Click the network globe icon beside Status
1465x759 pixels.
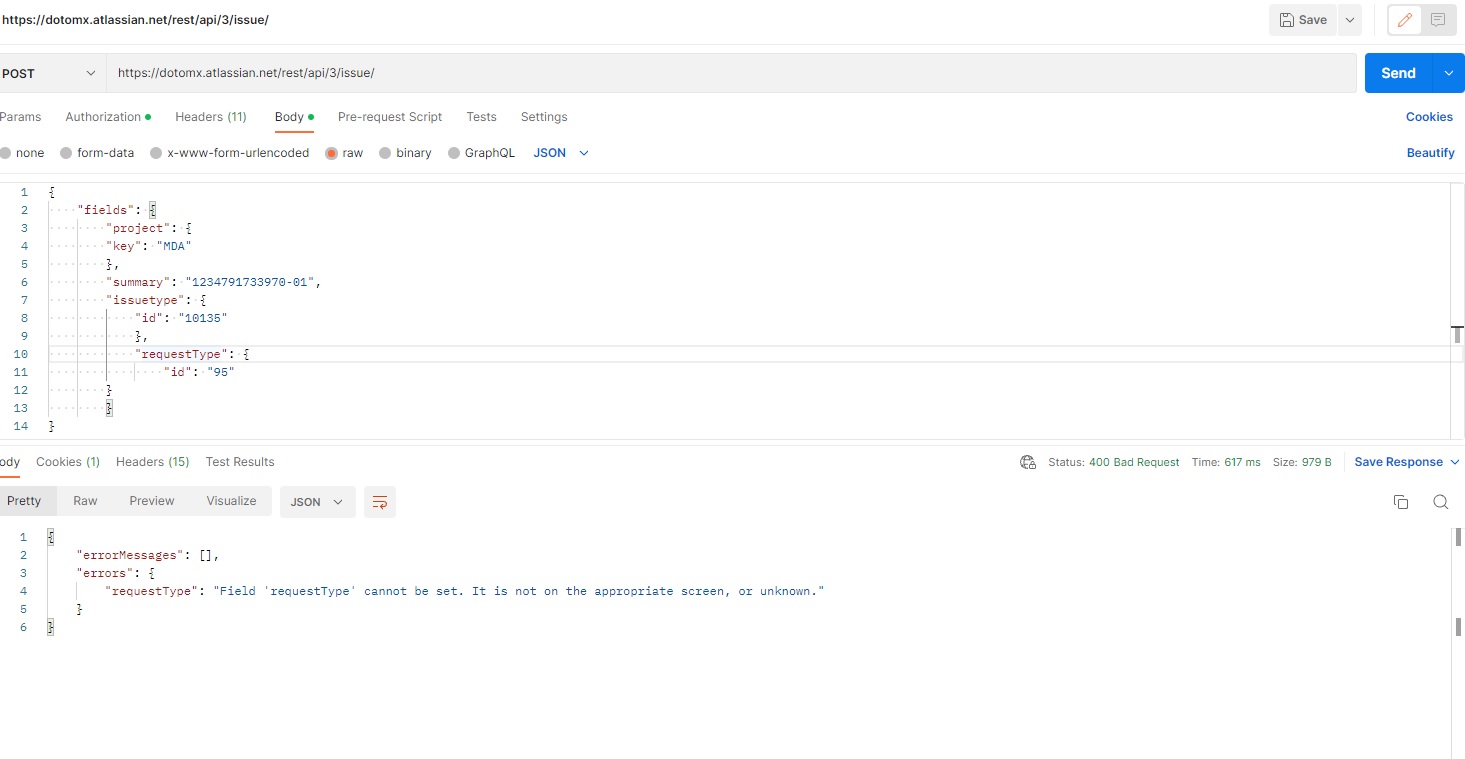(x=1028, y=462)
